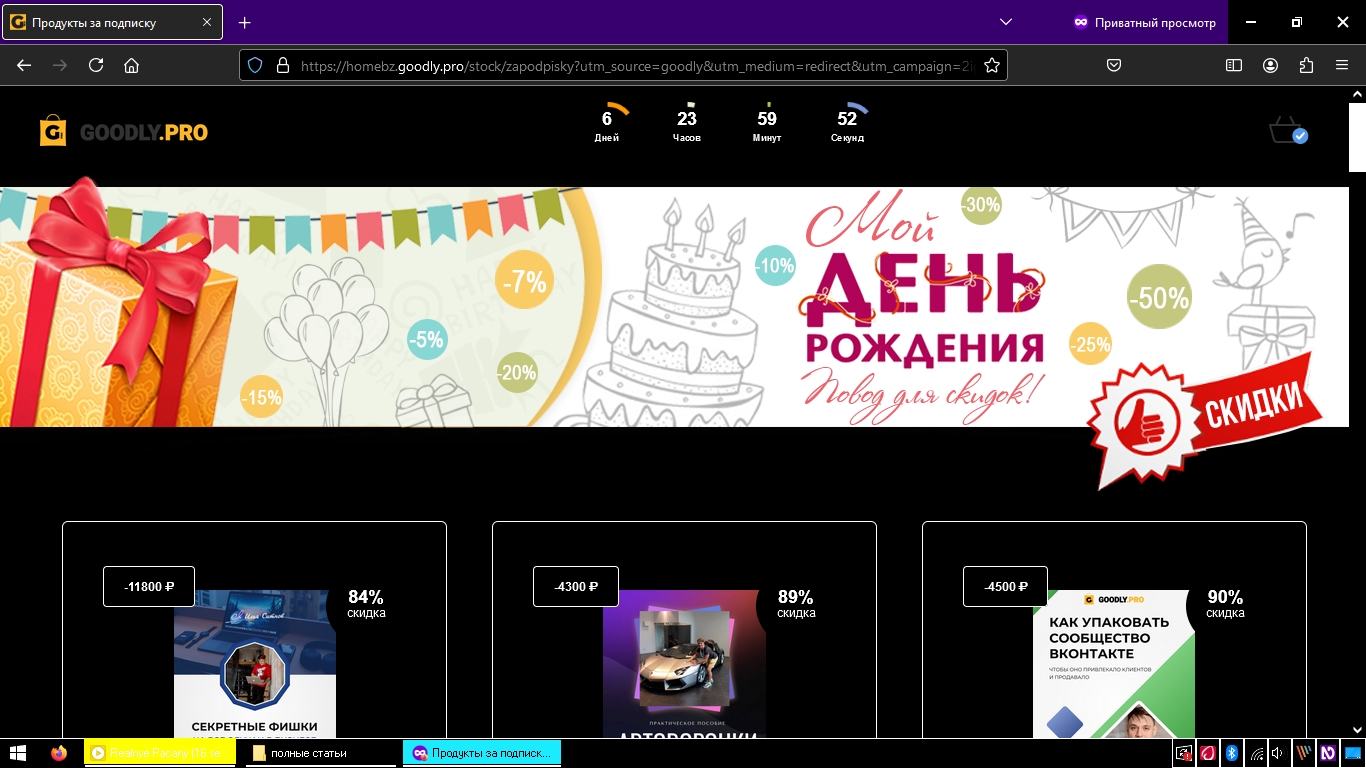Reload the current page
Viewport: 1366px width, 768px height.
click(x=96, y=65)
